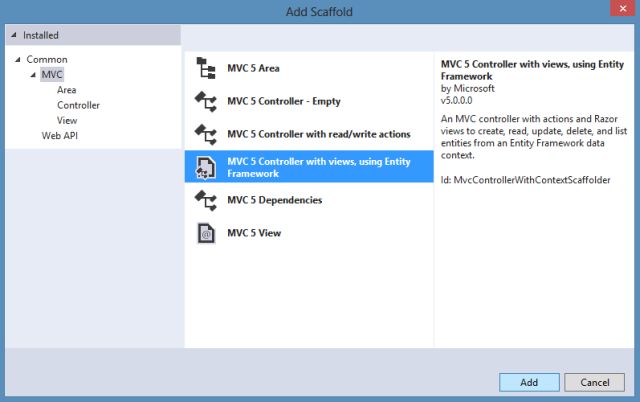Click the MVC 5 Controller - Empty icon
Screen dimensions: 640x402
point(206,101)
